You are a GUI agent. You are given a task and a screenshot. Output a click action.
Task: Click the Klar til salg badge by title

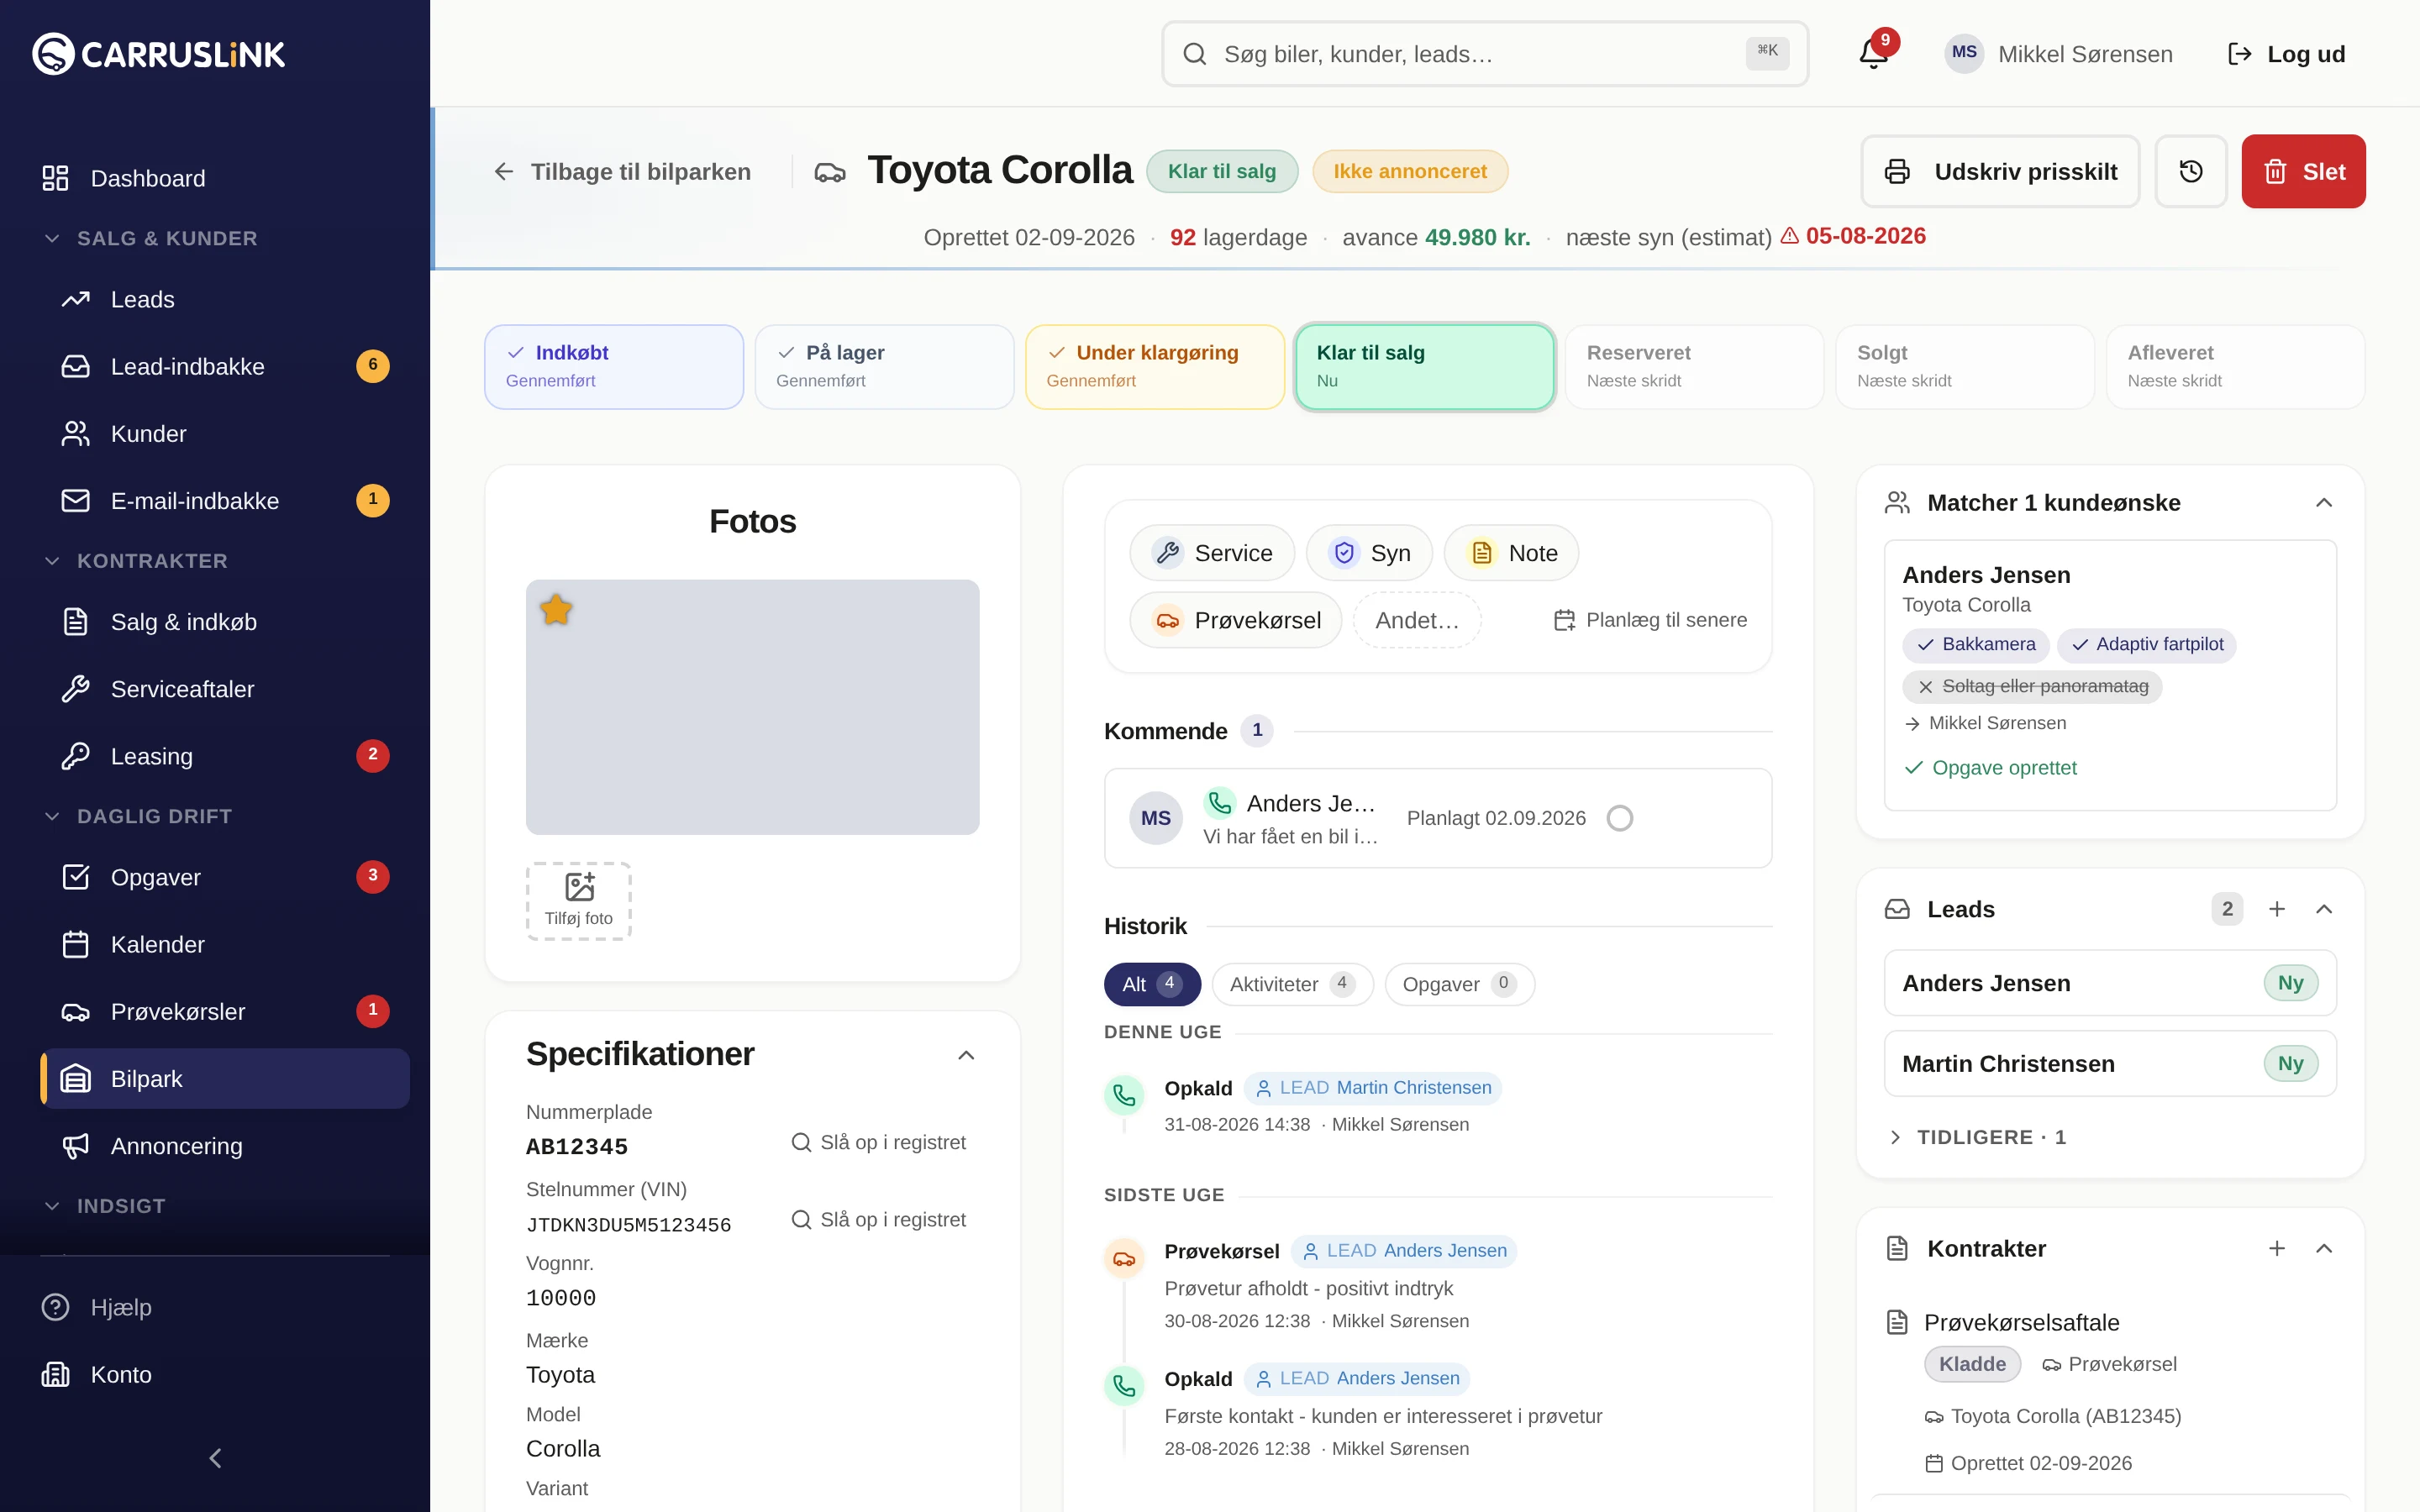coord(1222,171)
